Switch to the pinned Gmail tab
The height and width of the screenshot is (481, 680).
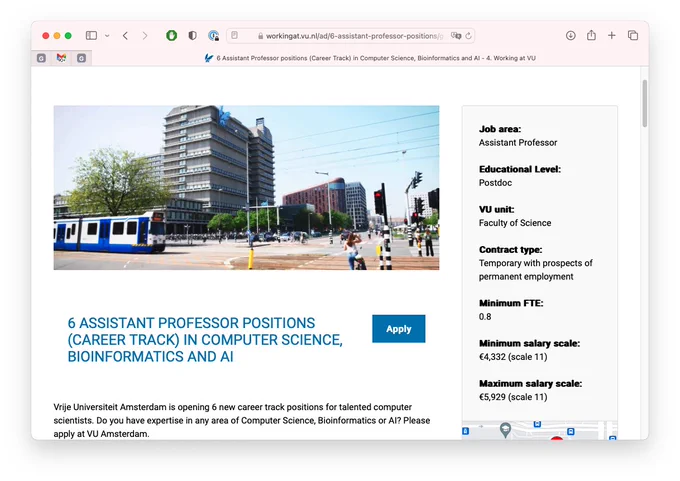[x=61, y=58]
